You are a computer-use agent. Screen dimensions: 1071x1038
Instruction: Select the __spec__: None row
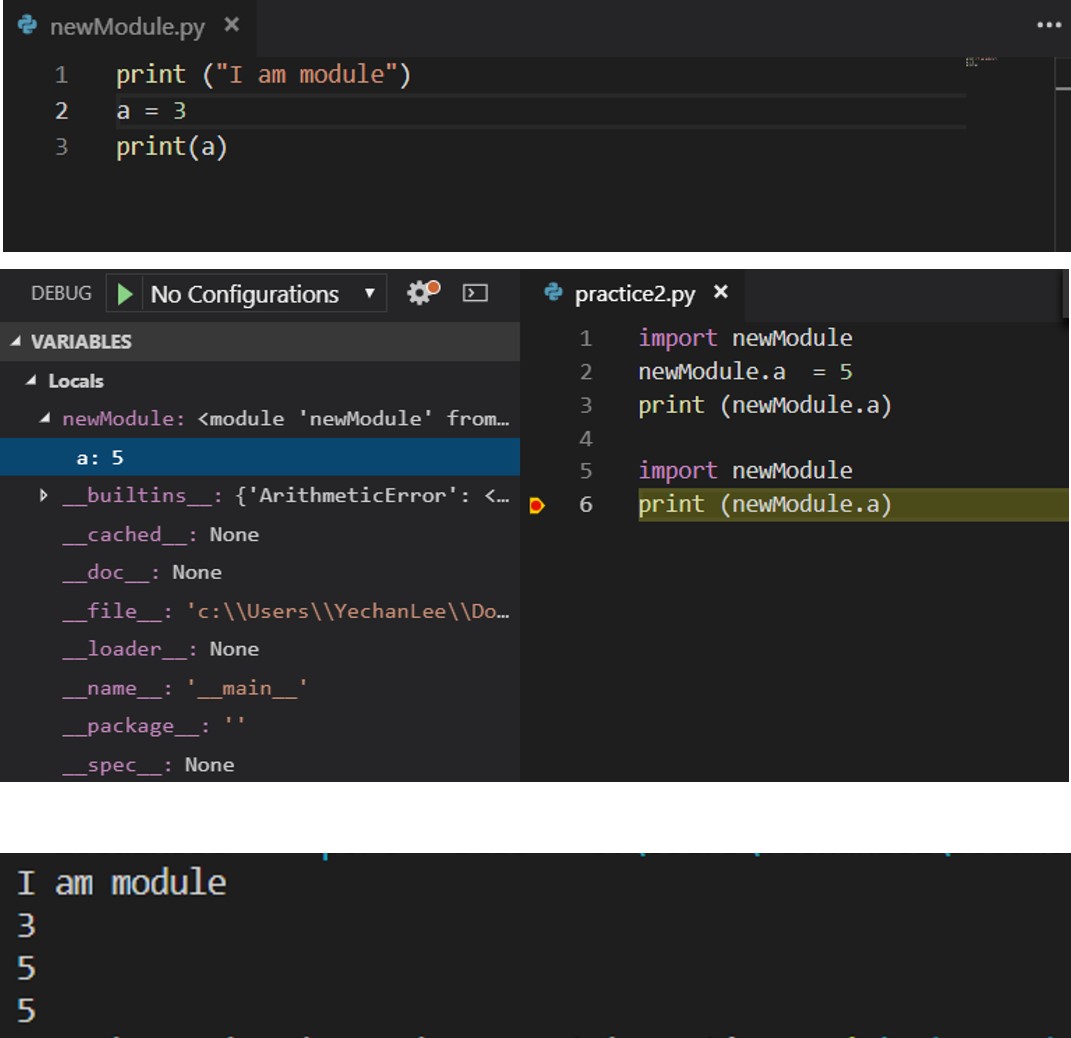pyautogui.click(x=260, y=764)
